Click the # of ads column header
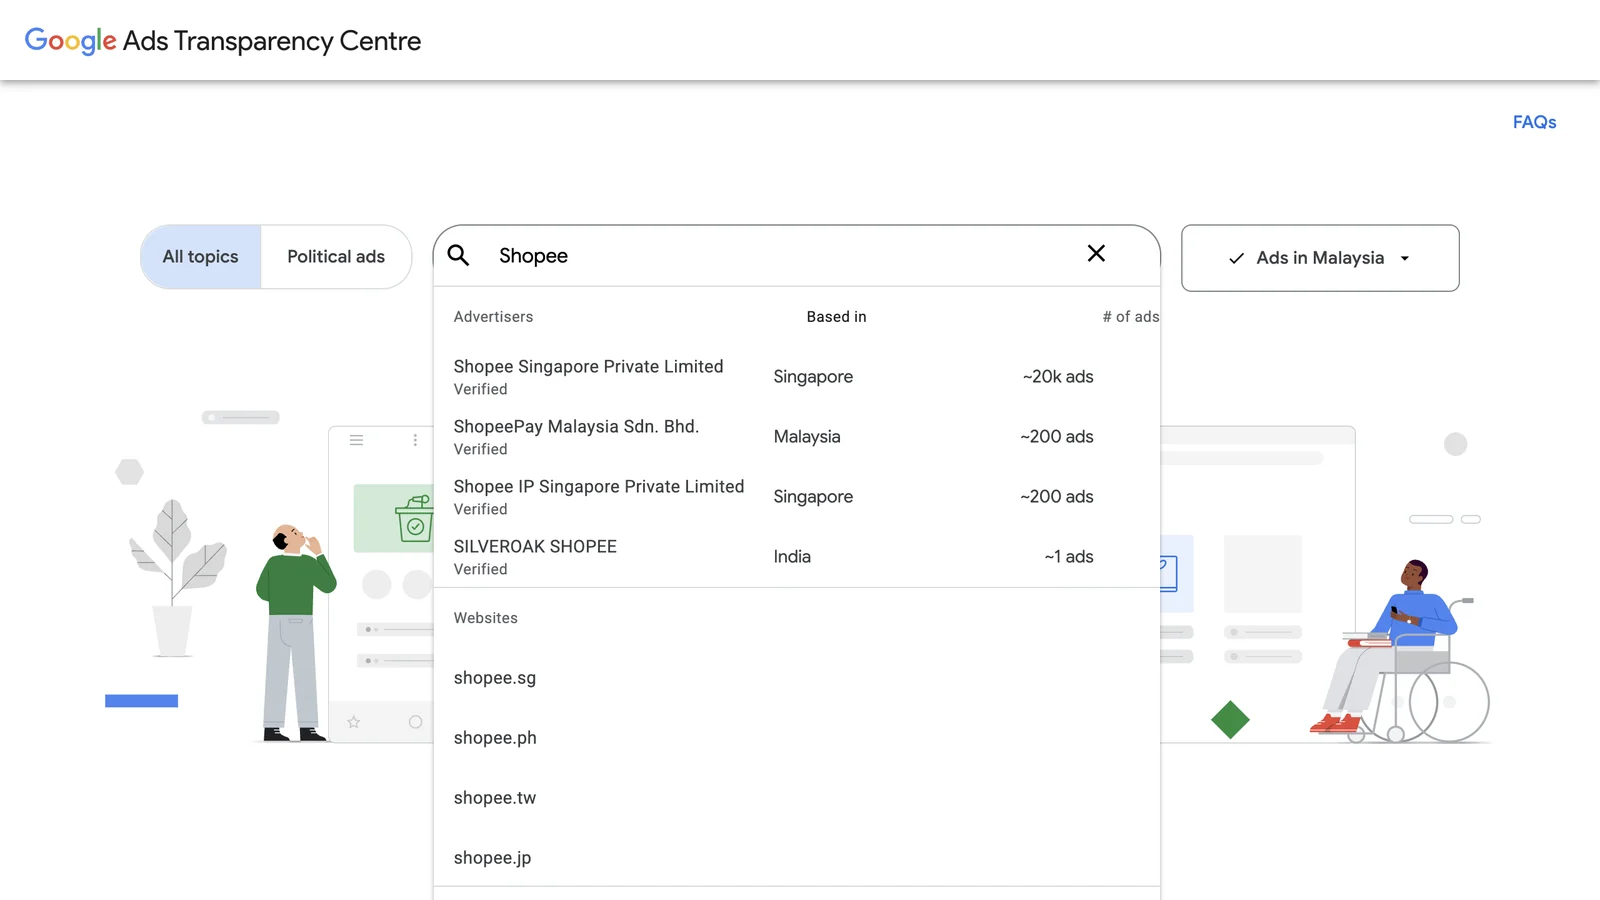Screen dimensions: 1600x900 (1131, 317)
